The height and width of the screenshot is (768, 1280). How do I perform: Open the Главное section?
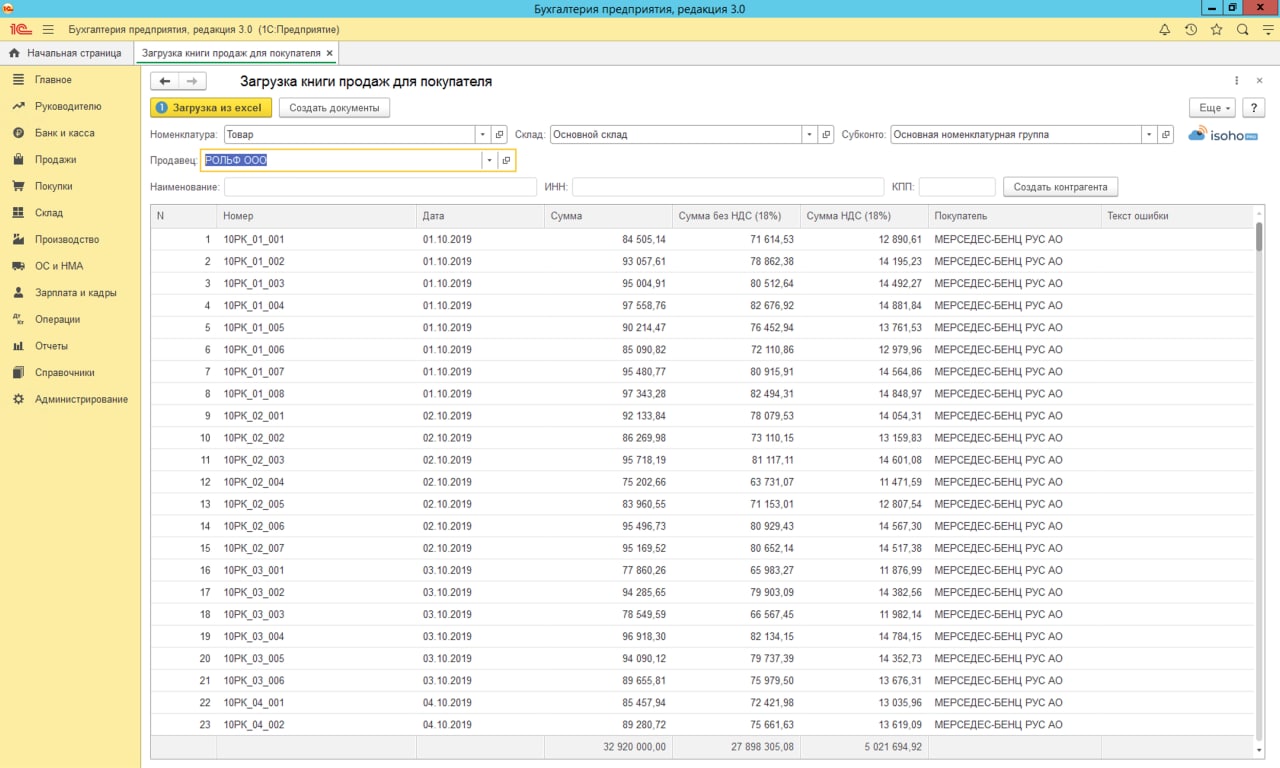pyautogui.click(x=70, y=80)
